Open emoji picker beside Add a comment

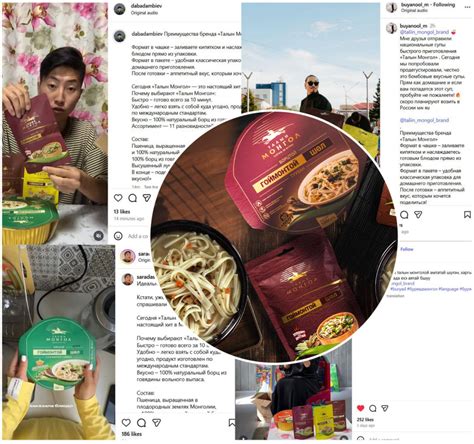coord(118,236)
